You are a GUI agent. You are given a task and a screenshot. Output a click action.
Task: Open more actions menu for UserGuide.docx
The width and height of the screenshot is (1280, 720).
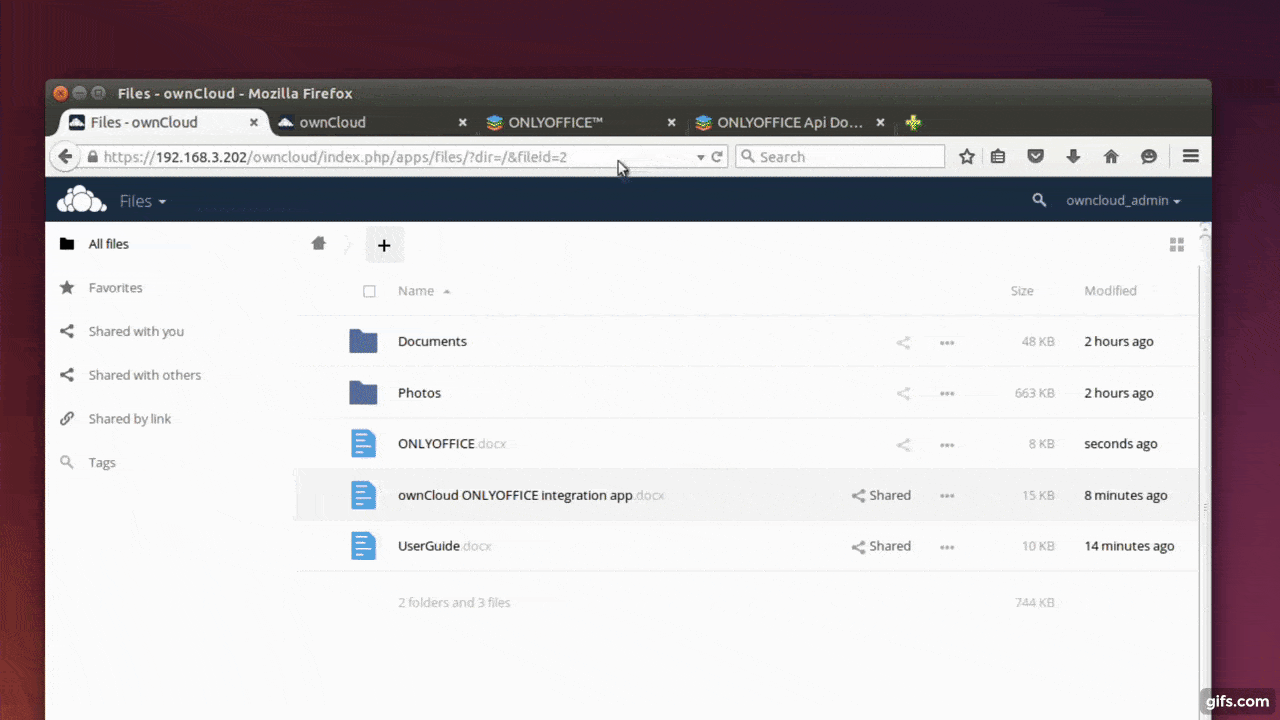(x=946, y=547)
